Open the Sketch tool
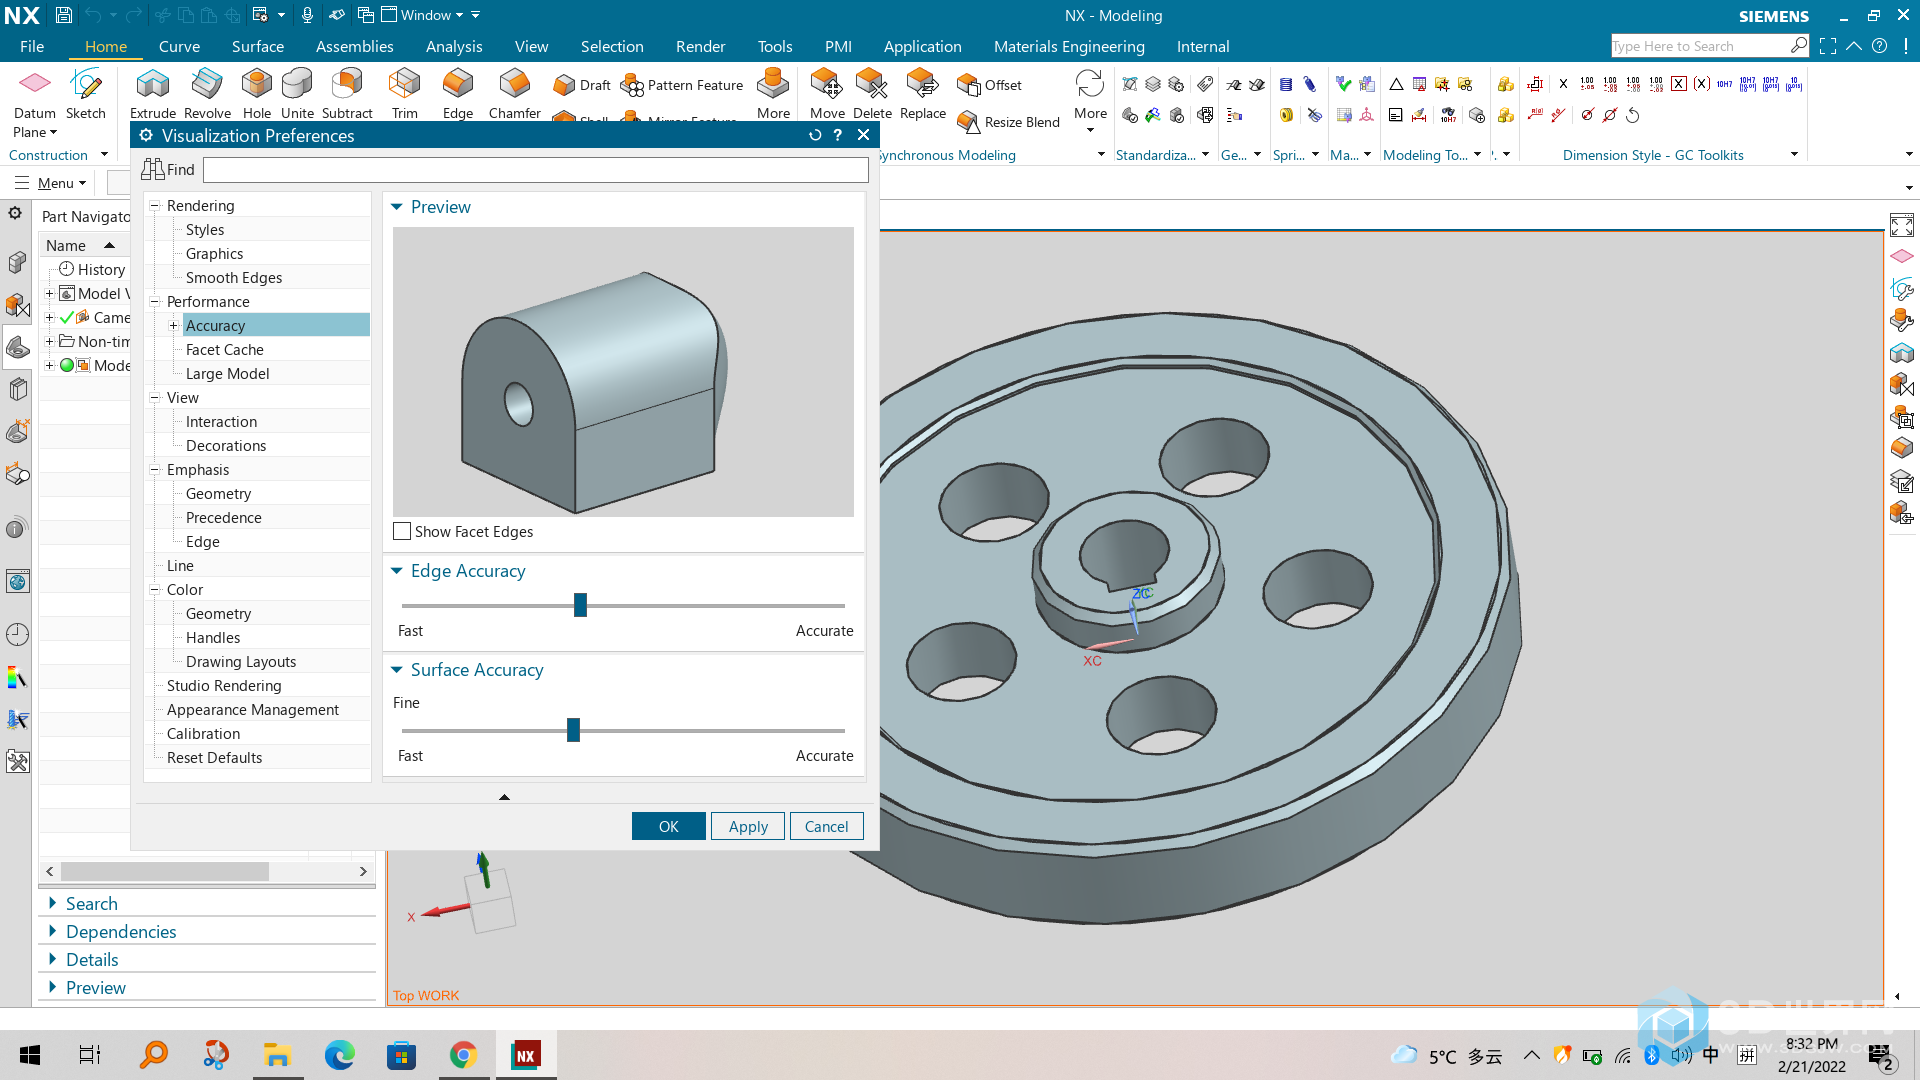 pyautogui.click(x=86, y=94)
